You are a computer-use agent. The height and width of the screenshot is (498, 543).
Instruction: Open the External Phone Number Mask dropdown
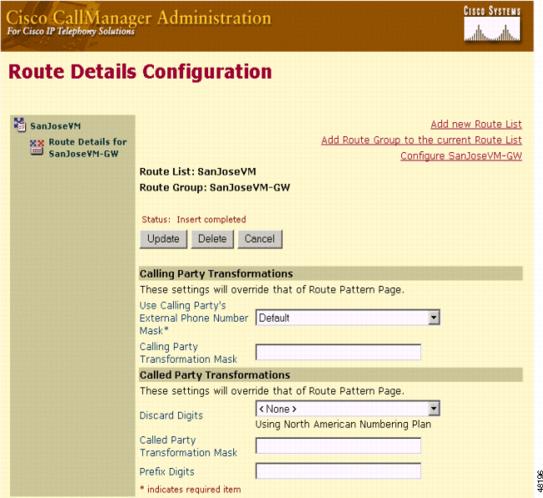point(348,318)
